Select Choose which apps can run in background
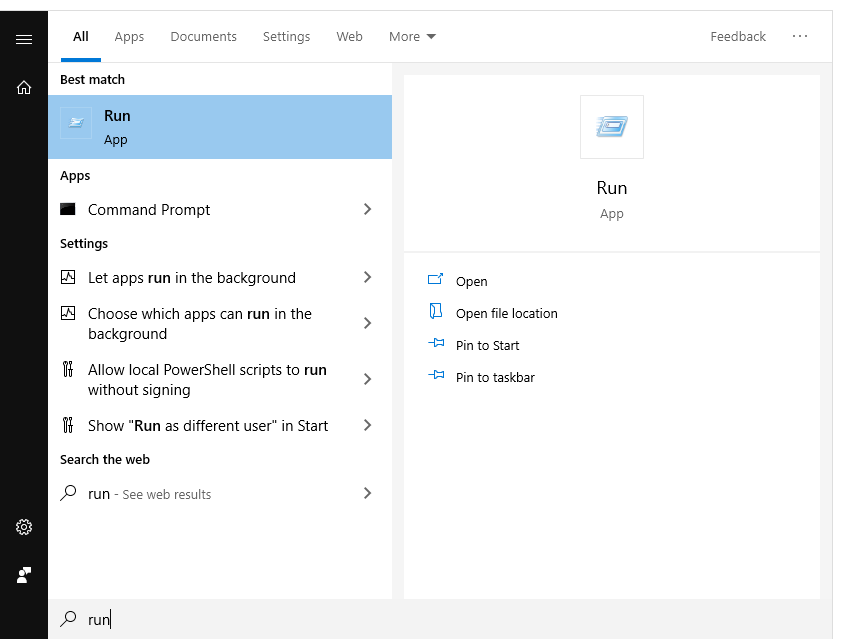The height and width of the screenshot is (639, 843). point(220,323)
